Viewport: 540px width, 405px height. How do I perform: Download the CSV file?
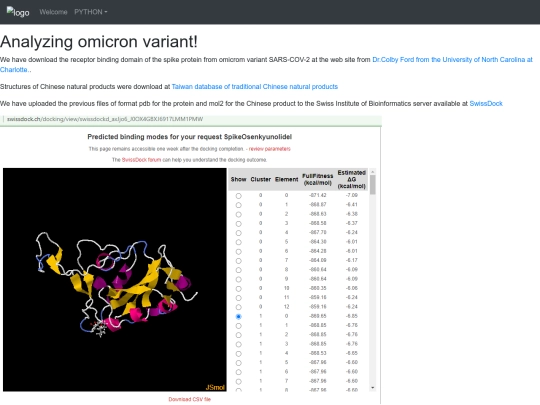click(189, 399)
